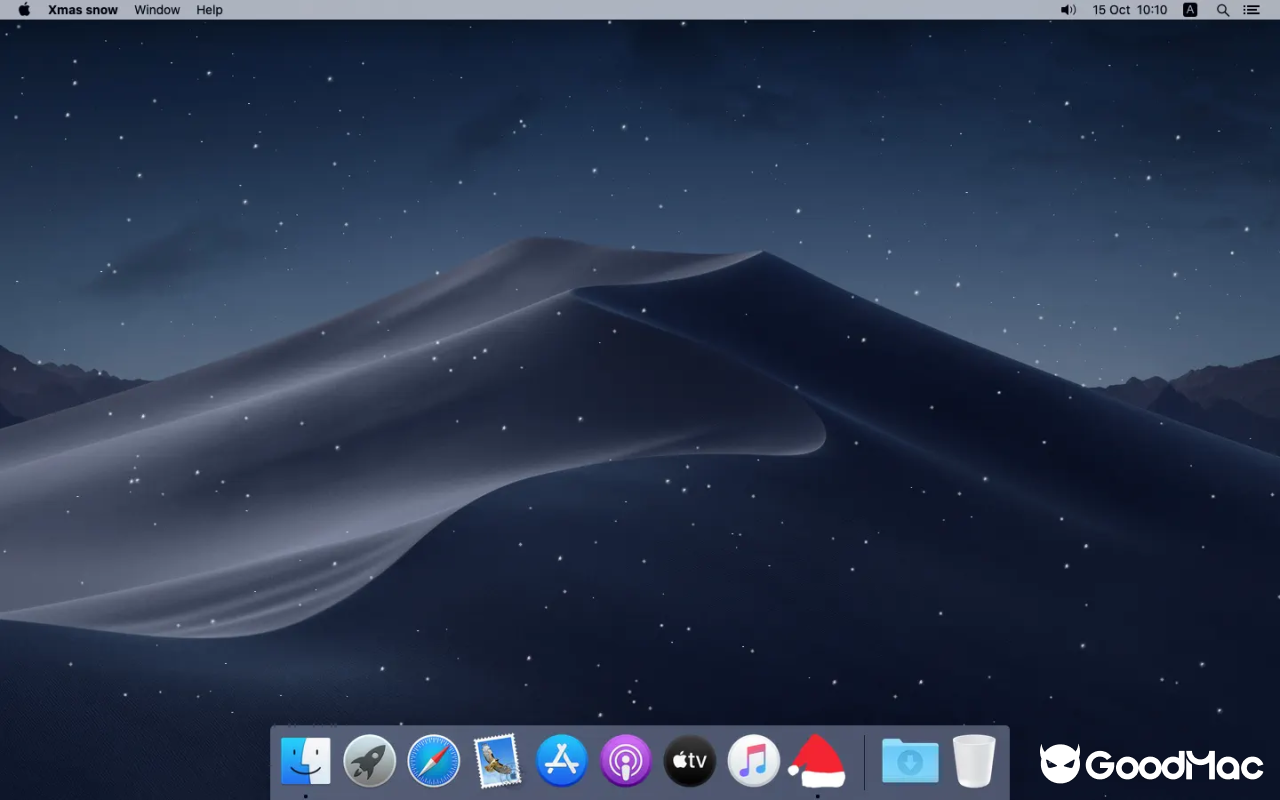Open the Apple TV app
Viewport: 1280px width, 800px height.
690,761
